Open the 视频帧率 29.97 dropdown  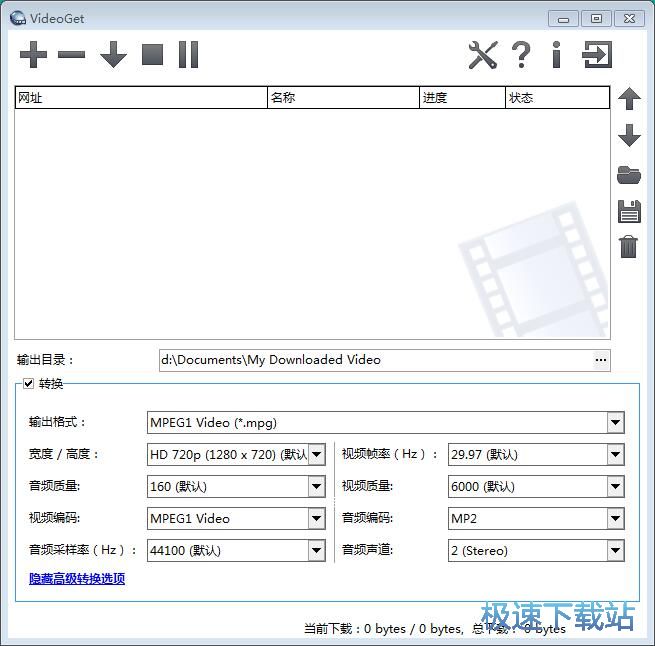tap(536, 454)
